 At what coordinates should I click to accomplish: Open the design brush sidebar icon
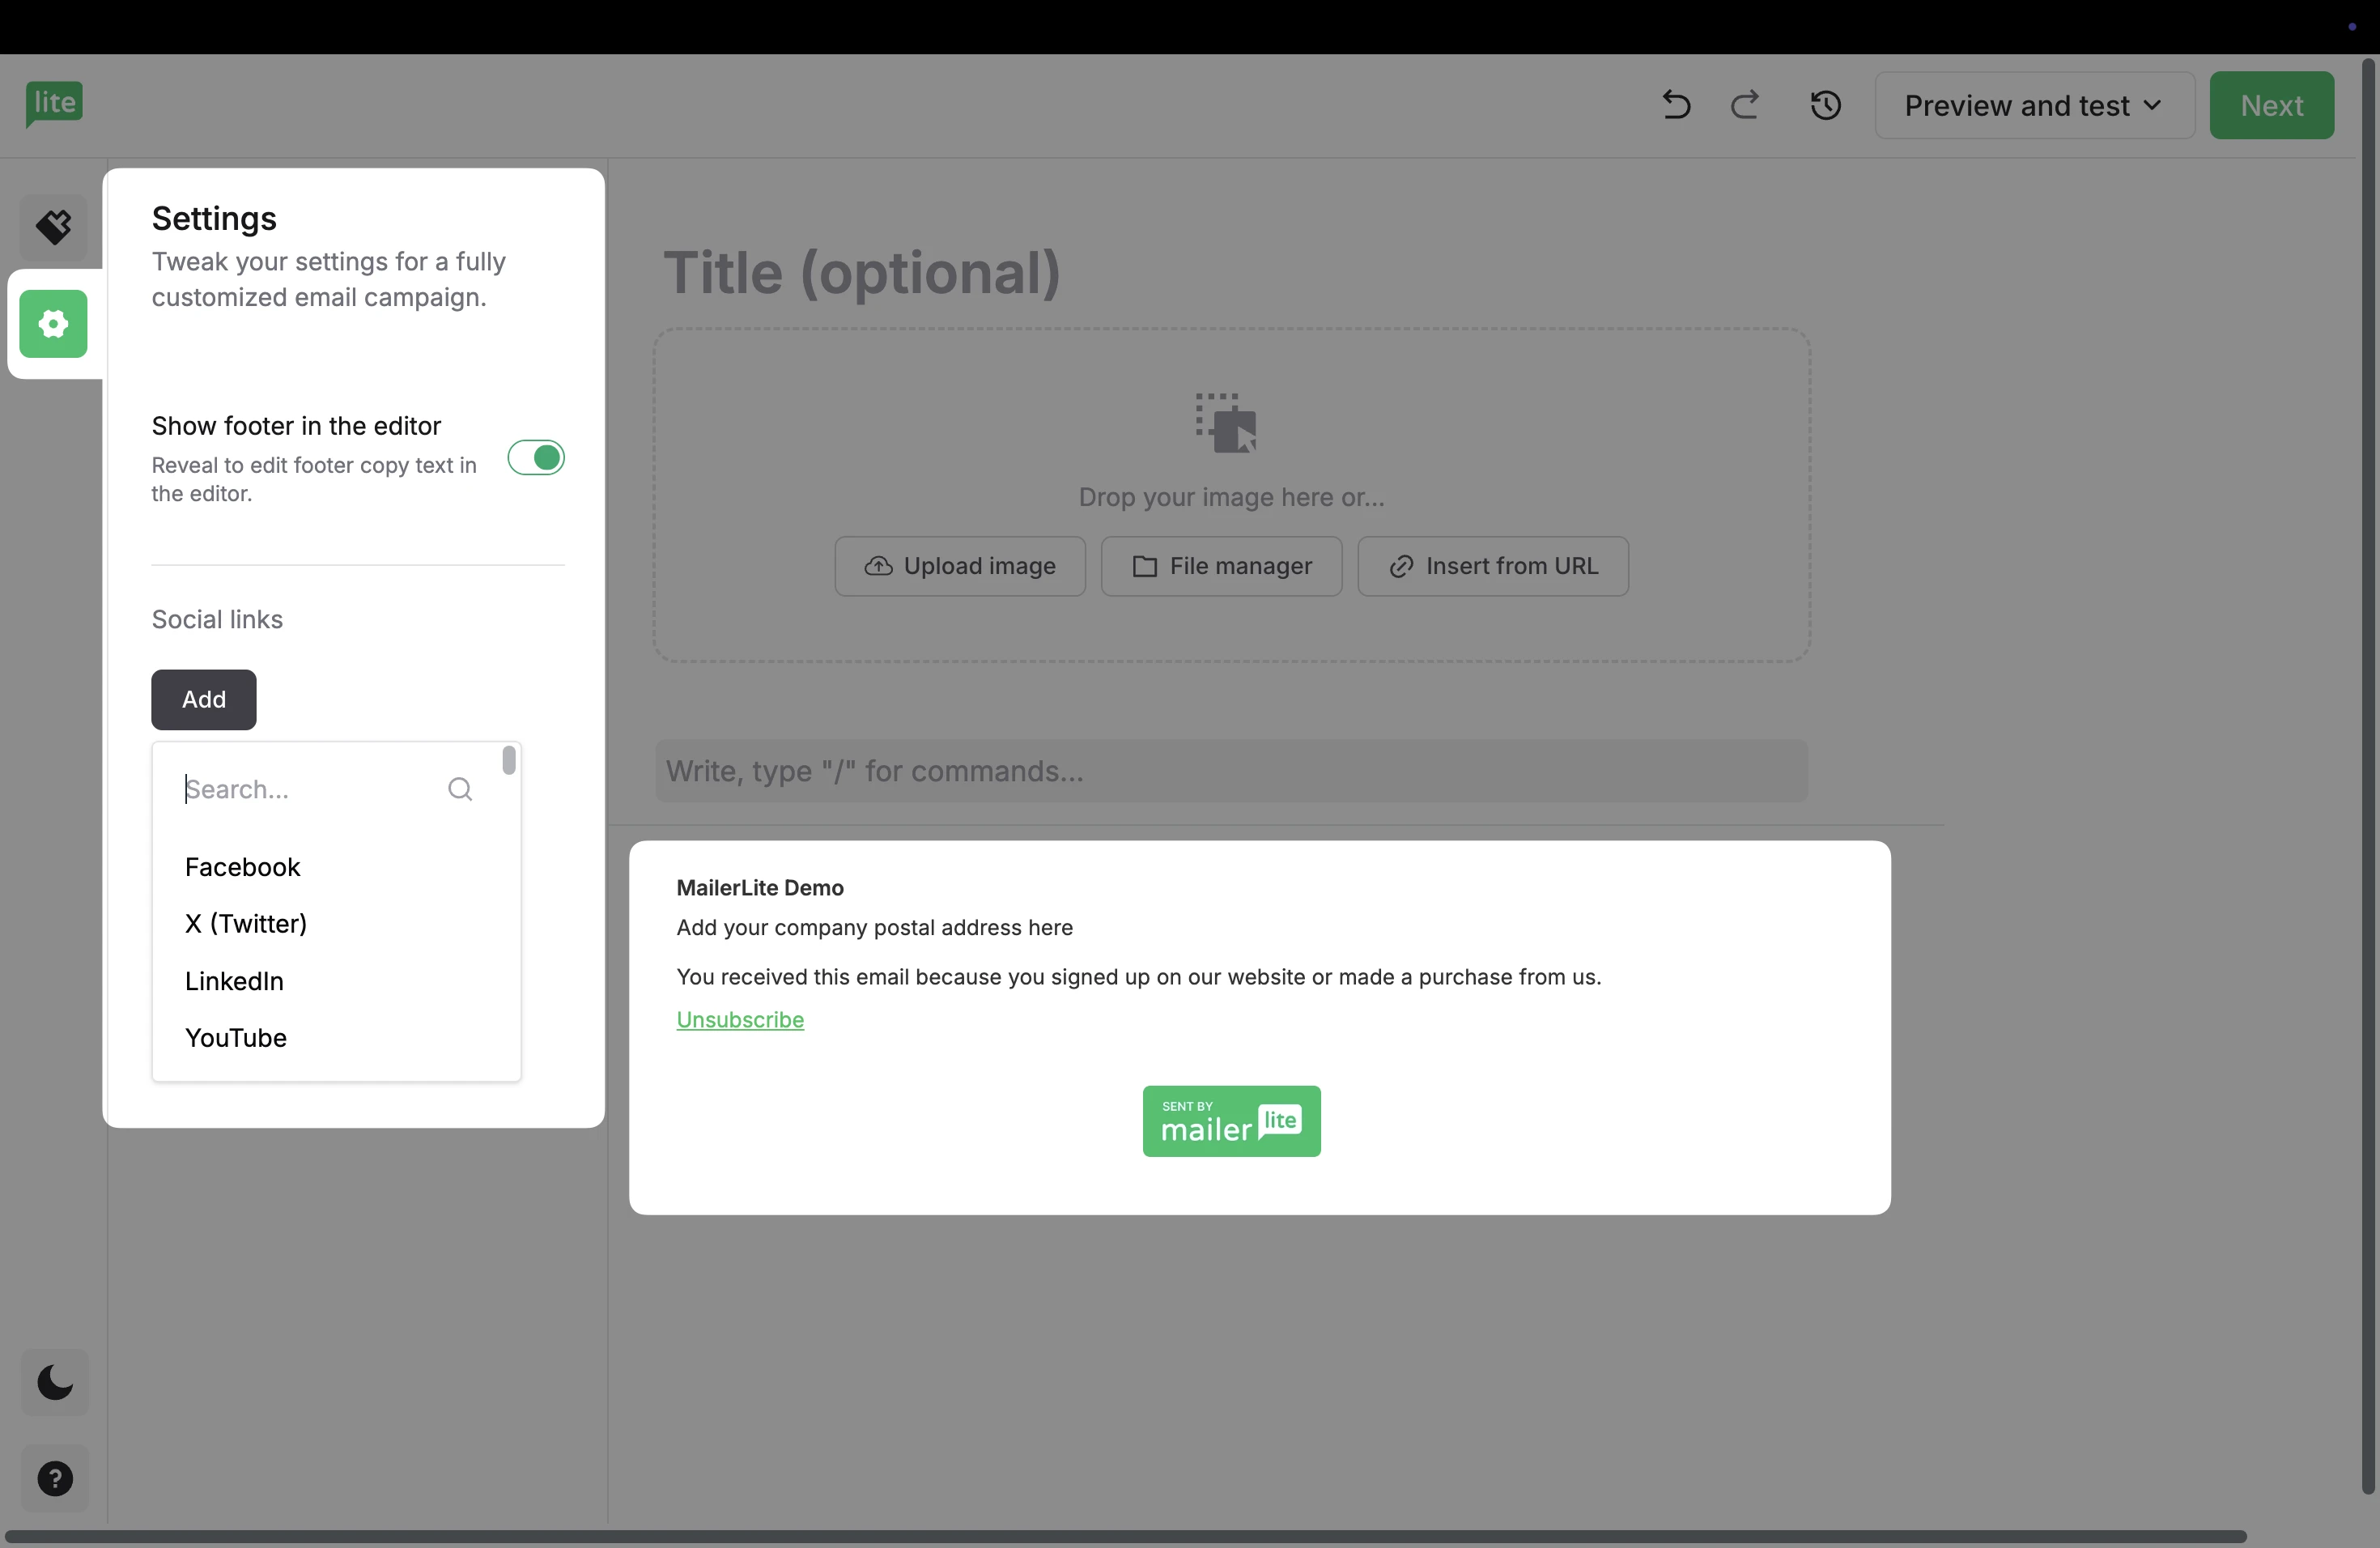[x=54, y=227]
